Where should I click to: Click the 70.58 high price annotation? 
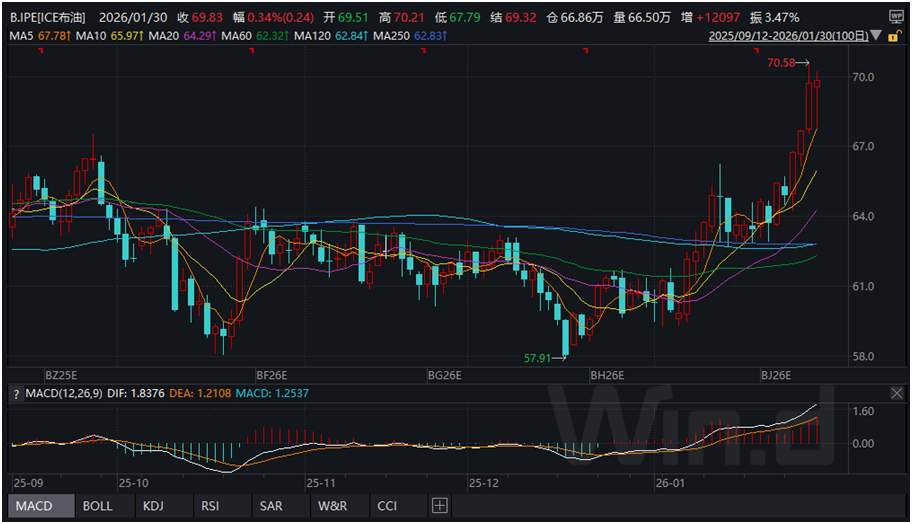(x=781, y=63)
